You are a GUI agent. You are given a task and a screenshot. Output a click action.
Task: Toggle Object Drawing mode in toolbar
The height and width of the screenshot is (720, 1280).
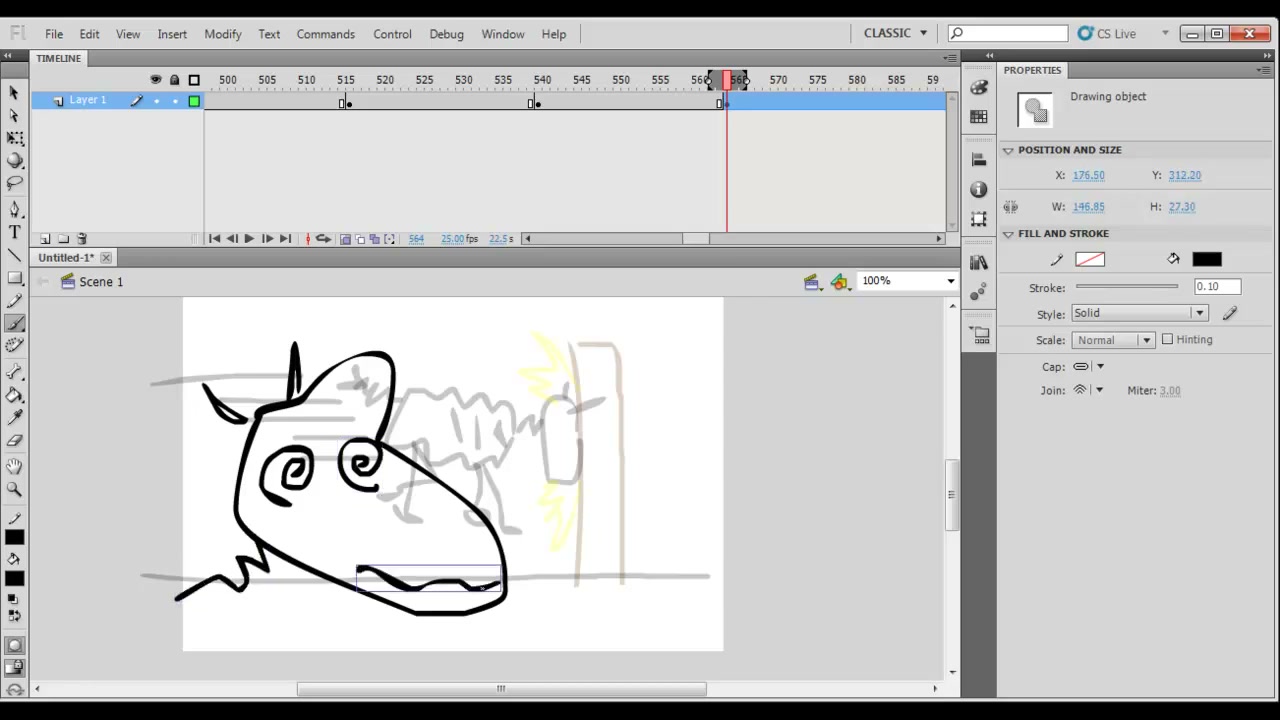pos(14,646)
